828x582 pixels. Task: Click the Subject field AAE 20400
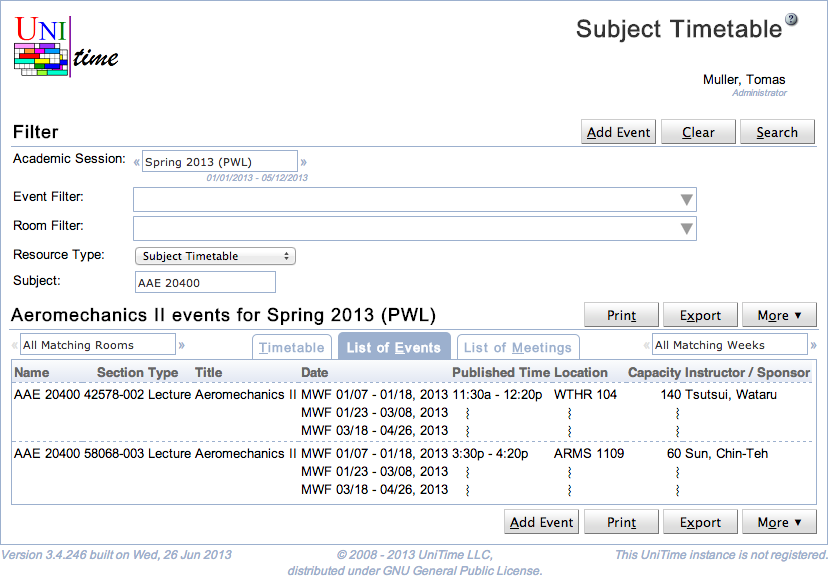click(x=205, y=282)
